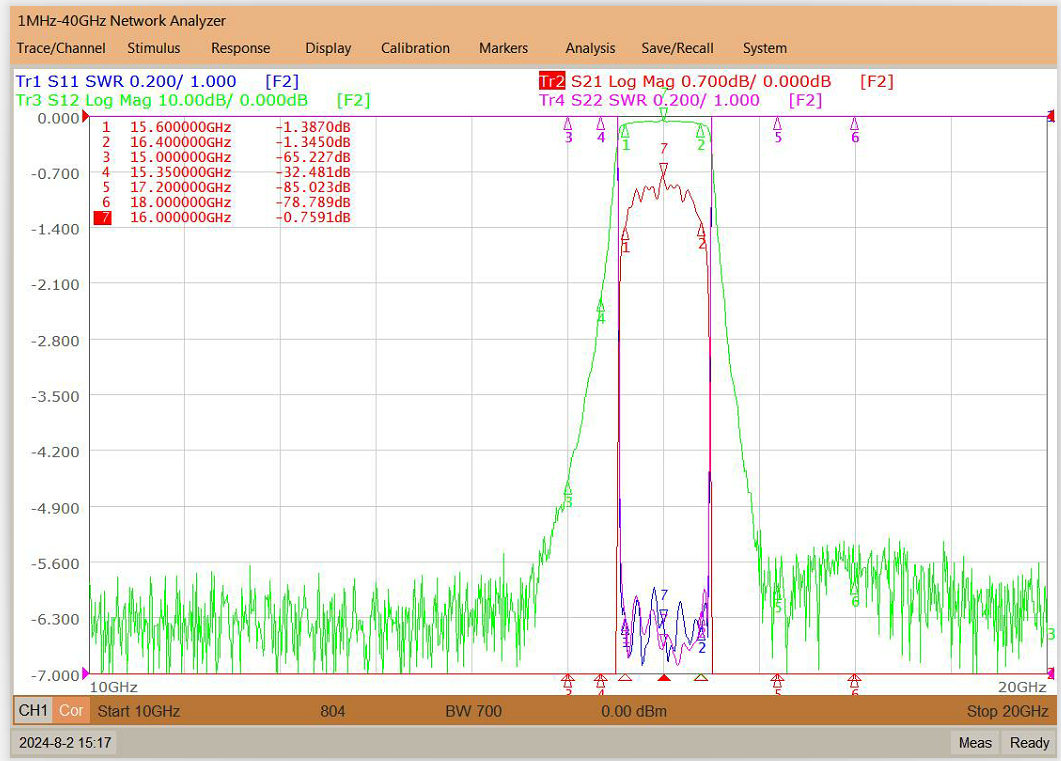Image resolution: width=1061 pixels, height=761 pixels.
Task: Select trace Tr3 S12 Log Mag label
Action: point(162,100)
